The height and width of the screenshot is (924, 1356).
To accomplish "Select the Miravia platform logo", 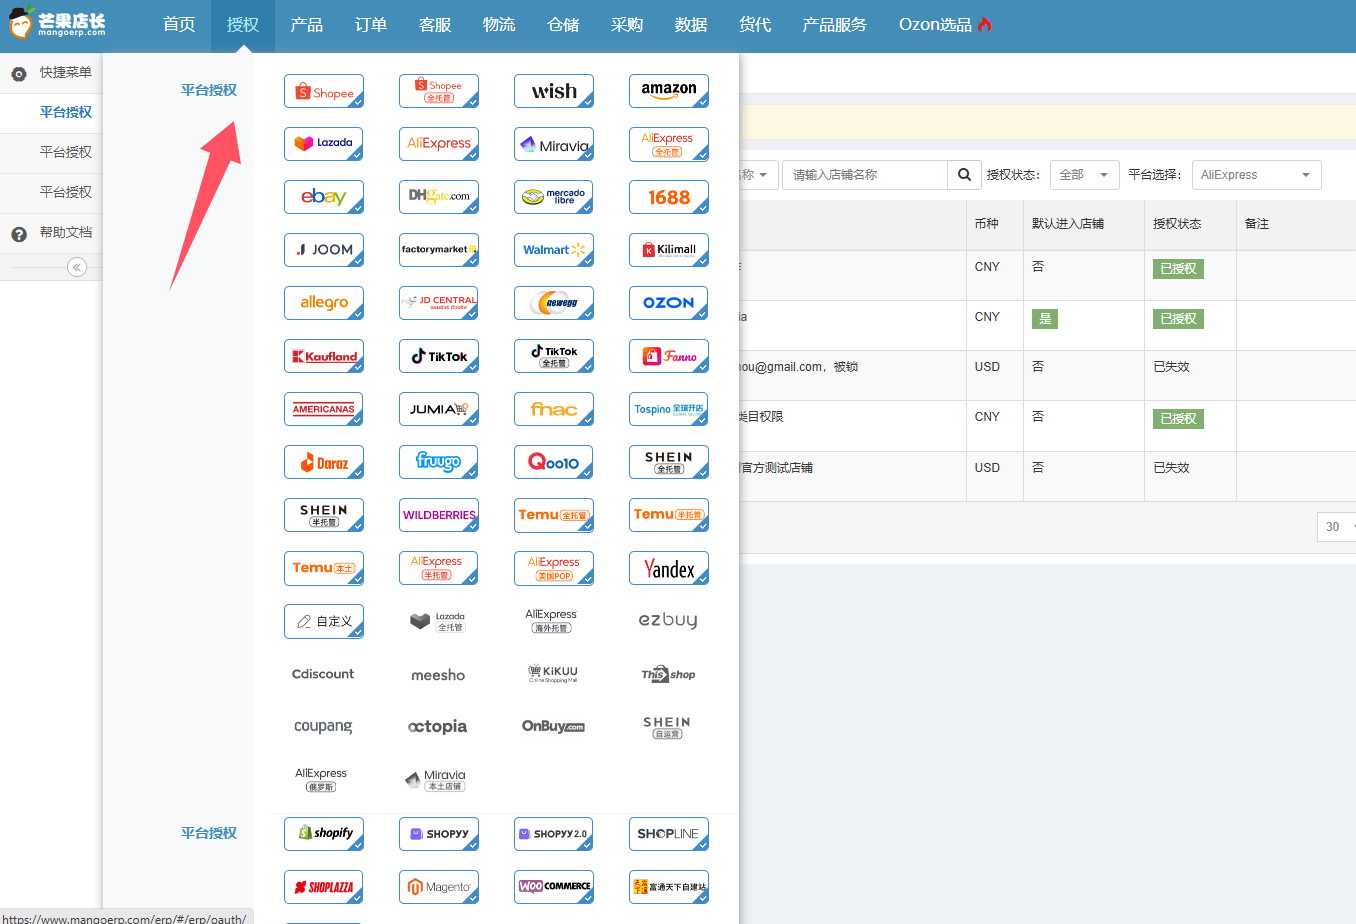I will pyautogui.click(x=554, y=144).
